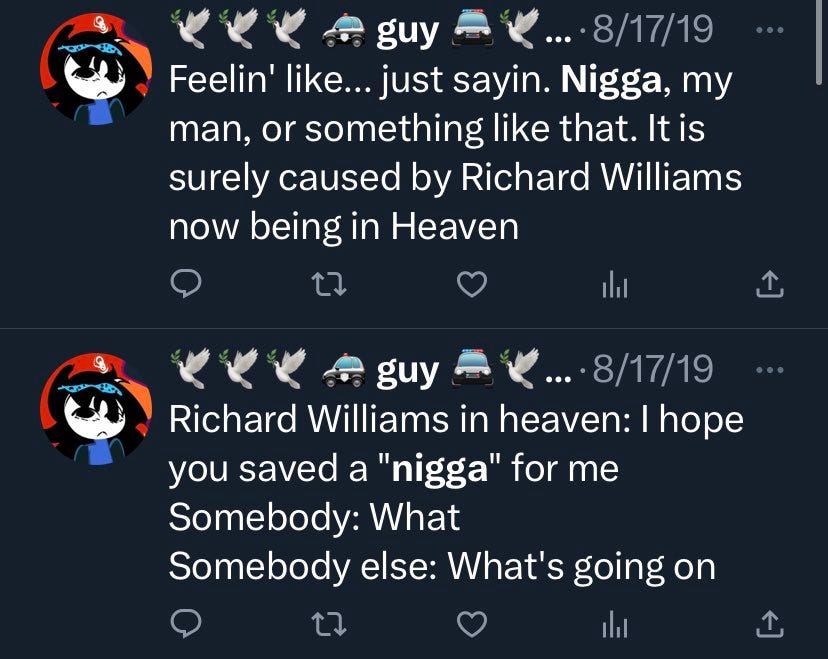This screenshot has width=828, height=659.
Task: Open the 8/17/19 timestamp on the 'Somebody else' tweet
Action: click(653, 369)
